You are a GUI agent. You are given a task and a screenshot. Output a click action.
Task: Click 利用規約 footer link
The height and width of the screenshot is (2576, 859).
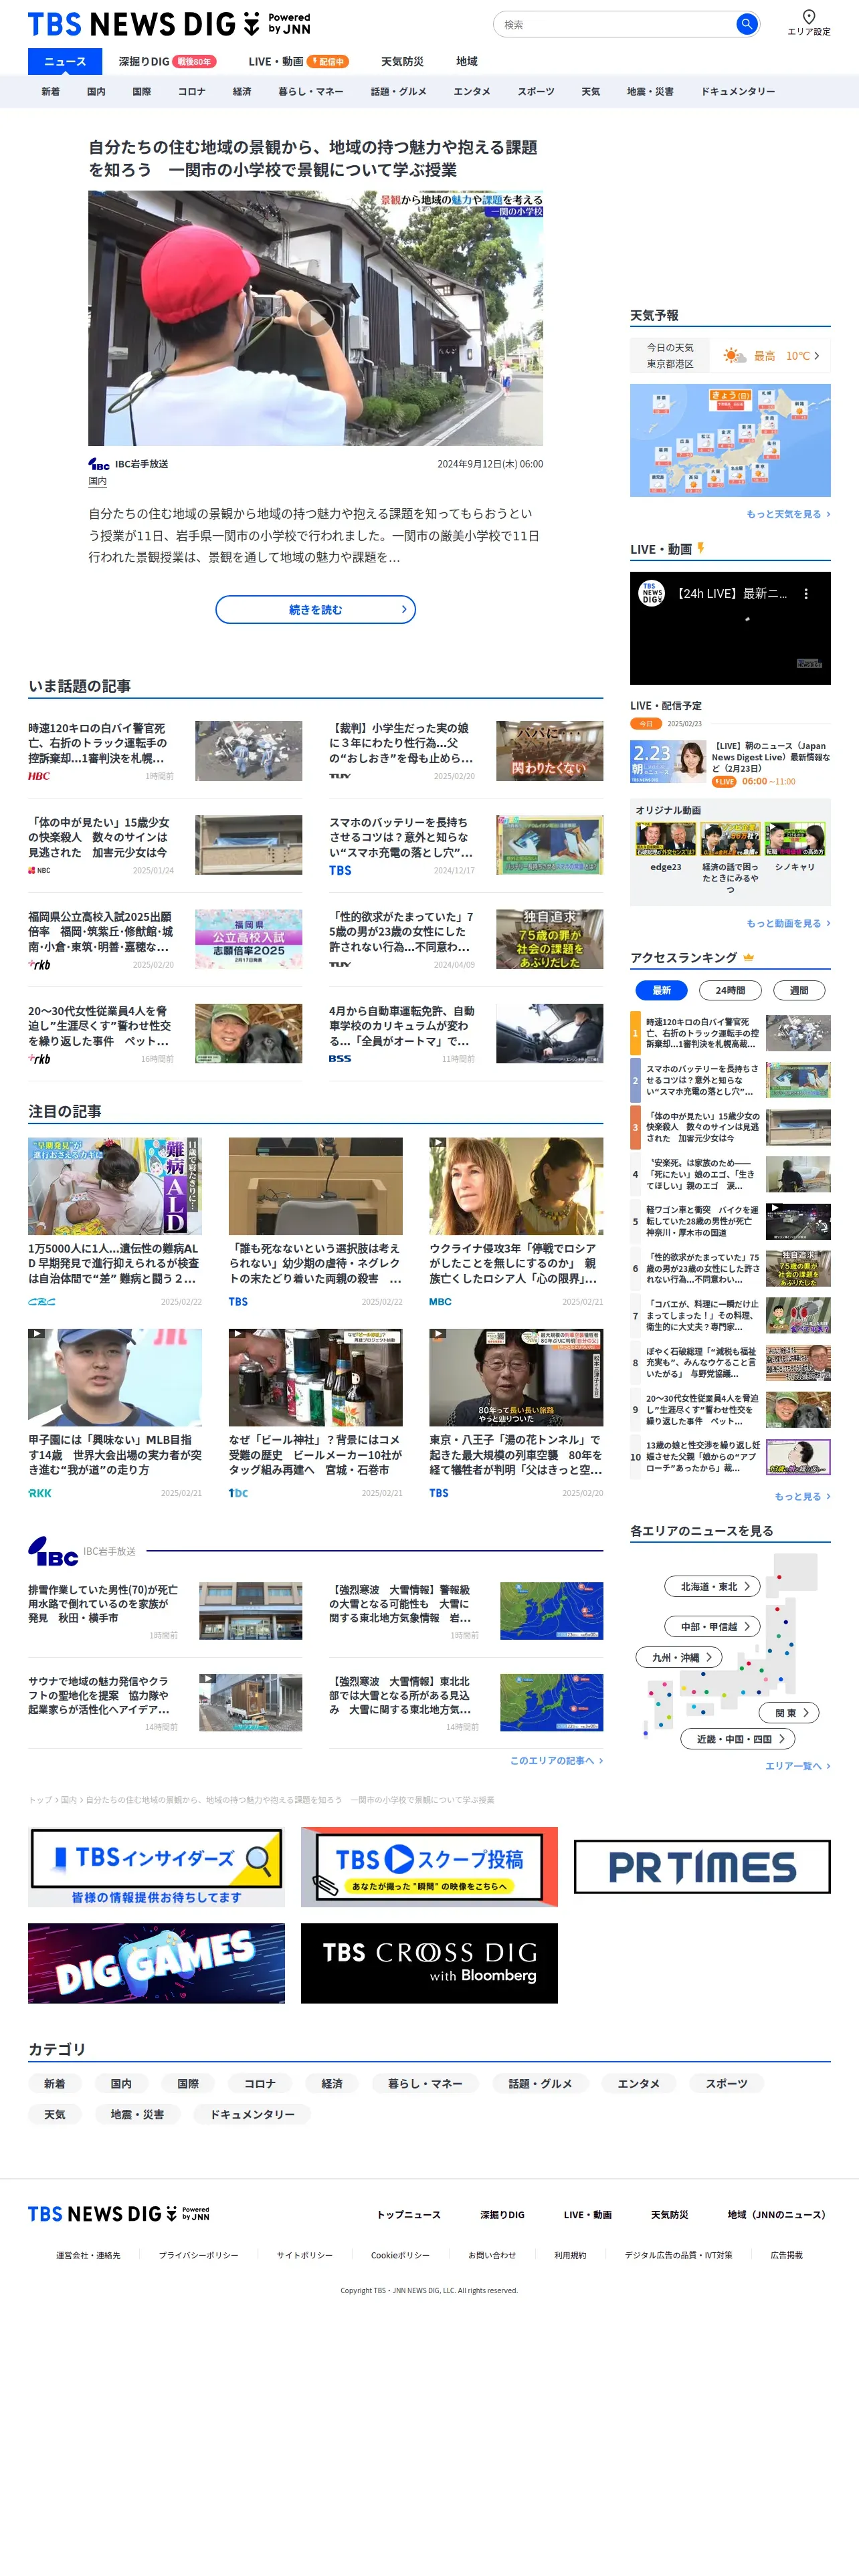click(x=570, y=2255)
